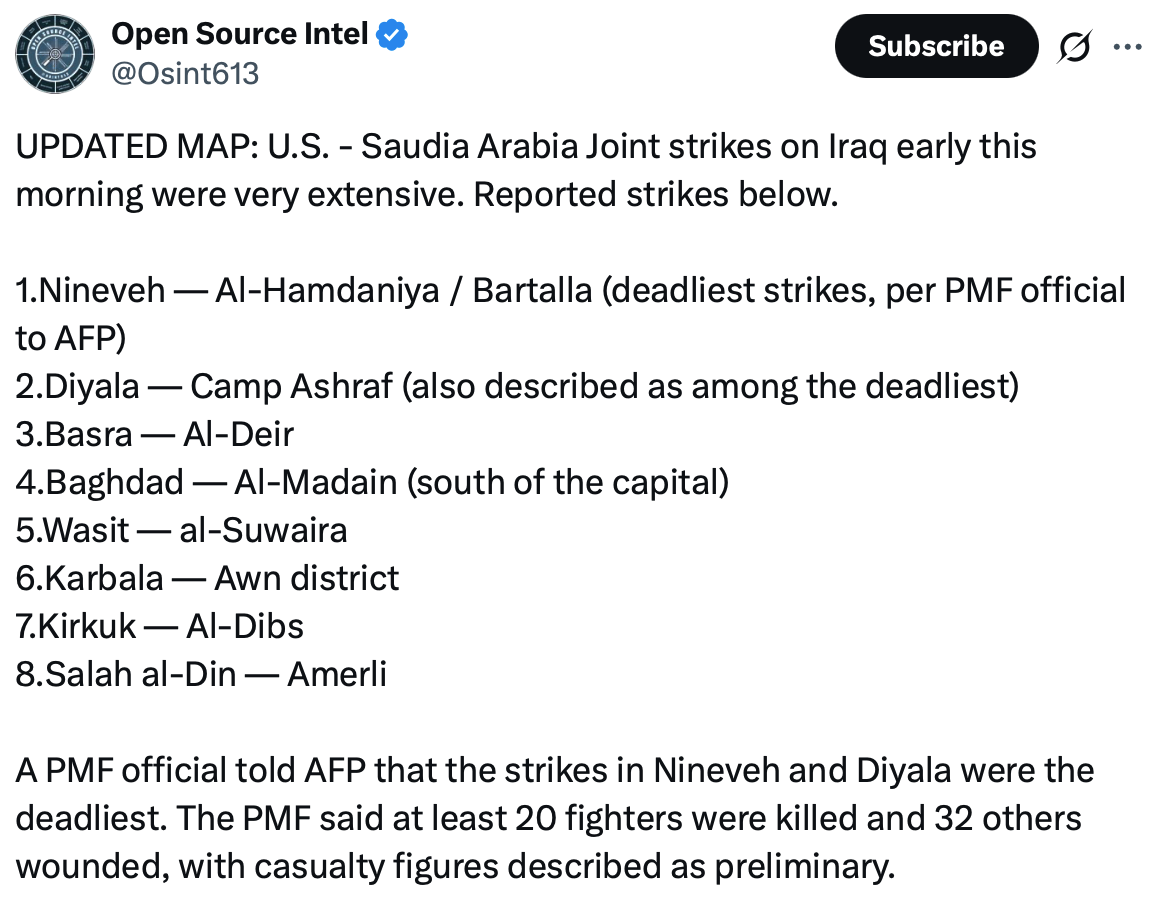Click the Karbala Awn district entry

(208, 579)
